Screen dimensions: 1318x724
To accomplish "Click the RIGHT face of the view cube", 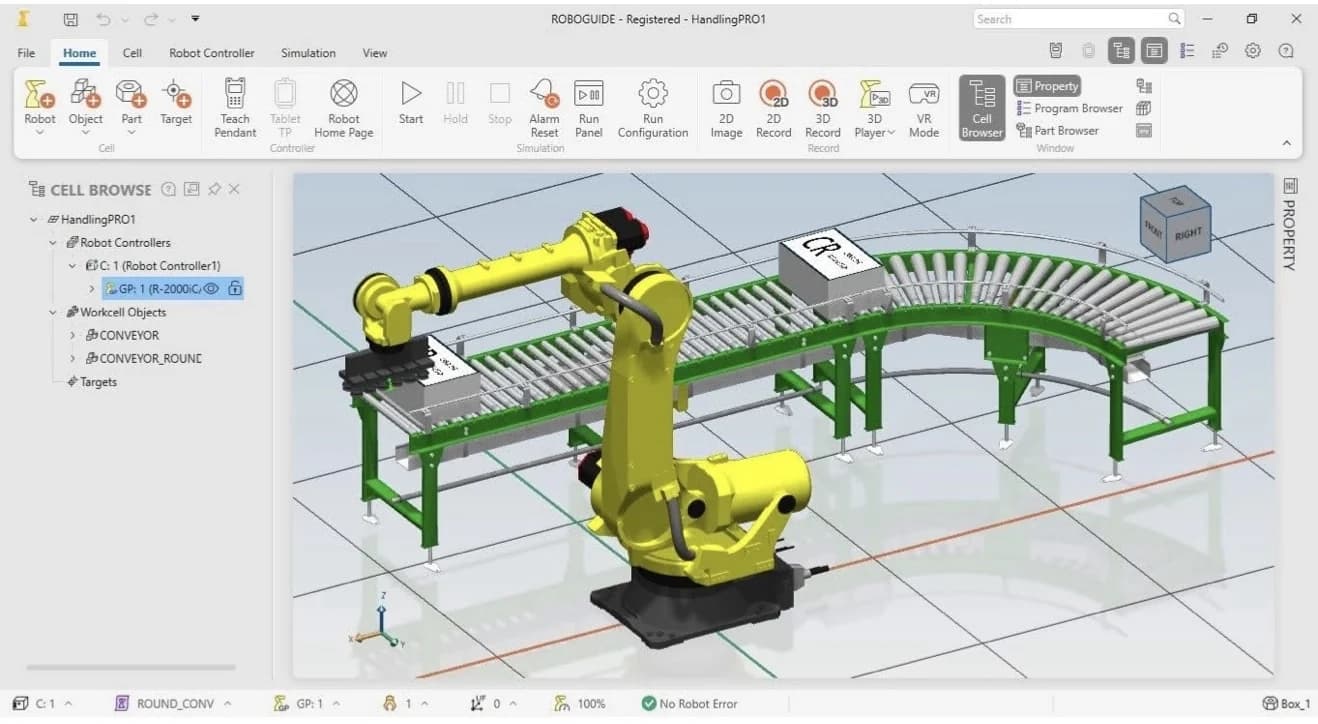I will 1188,234.
